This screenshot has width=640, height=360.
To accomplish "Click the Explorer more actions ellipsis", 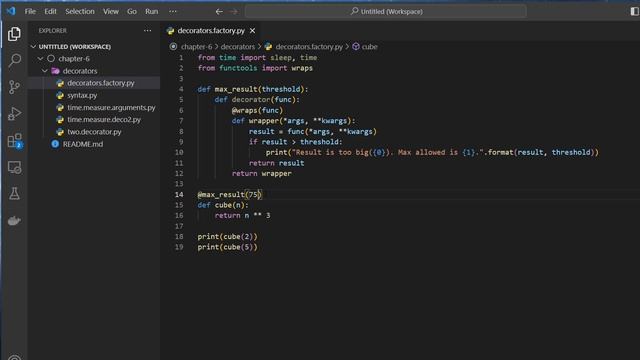I will (147, 31).
